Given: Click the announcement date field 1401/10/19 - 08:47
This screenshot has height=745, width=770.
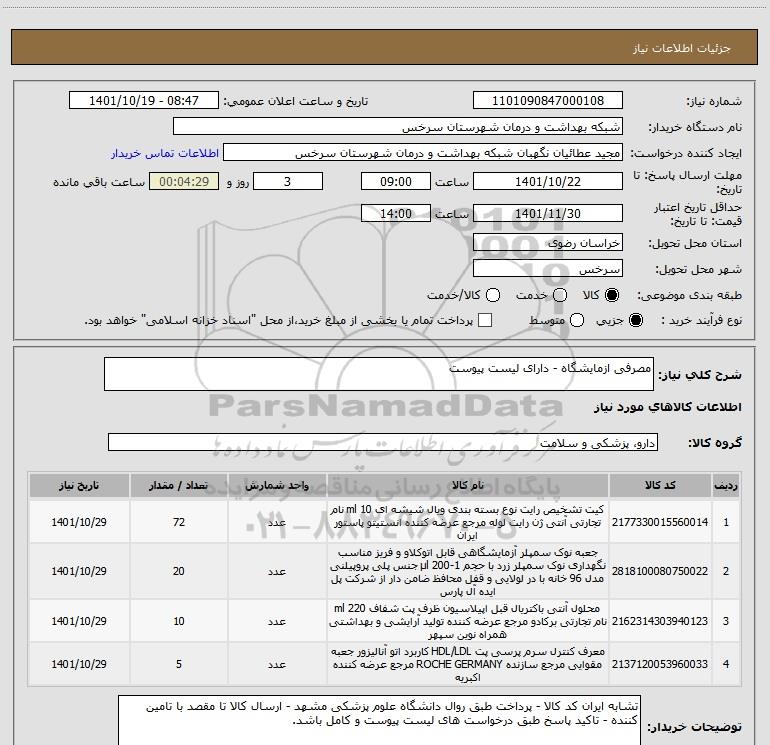Looking at the screenshot, I should pos(144,101).
